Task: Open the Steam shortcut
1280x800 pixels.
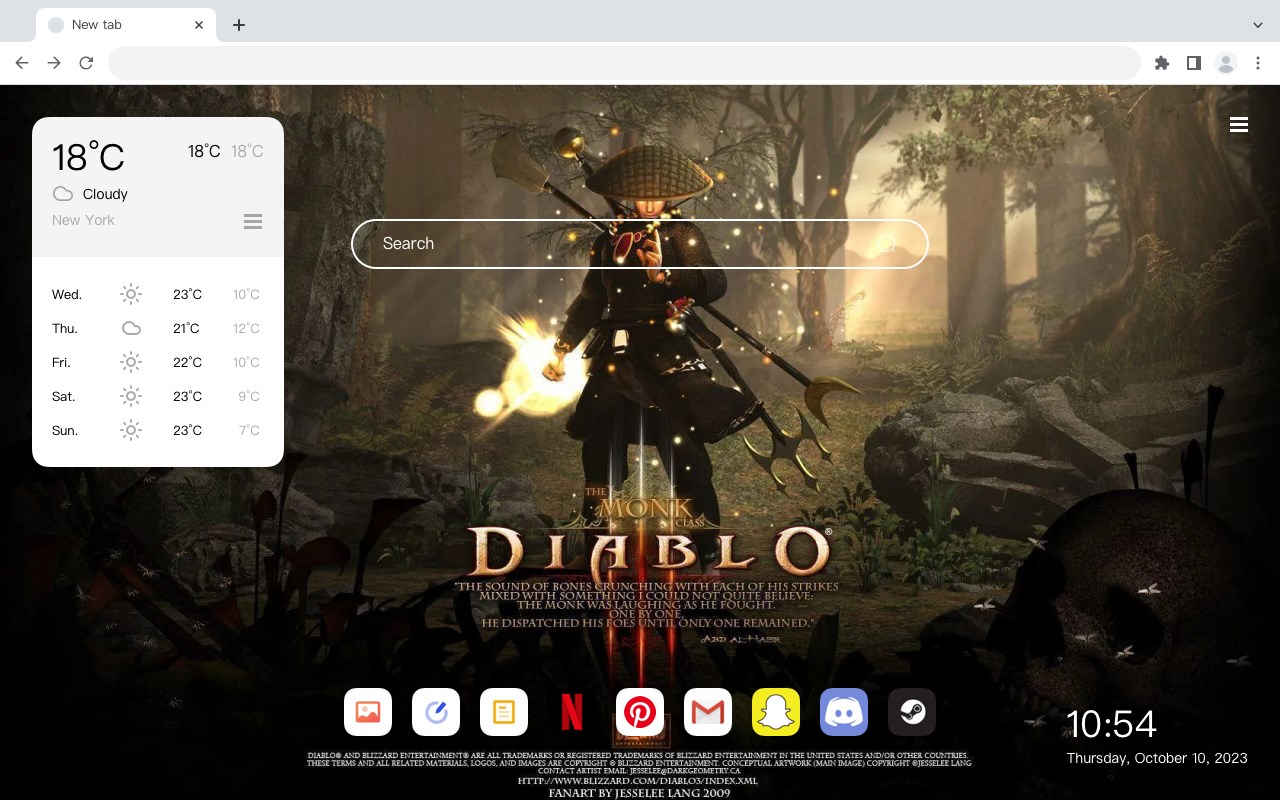Action: tap(912, 712)
